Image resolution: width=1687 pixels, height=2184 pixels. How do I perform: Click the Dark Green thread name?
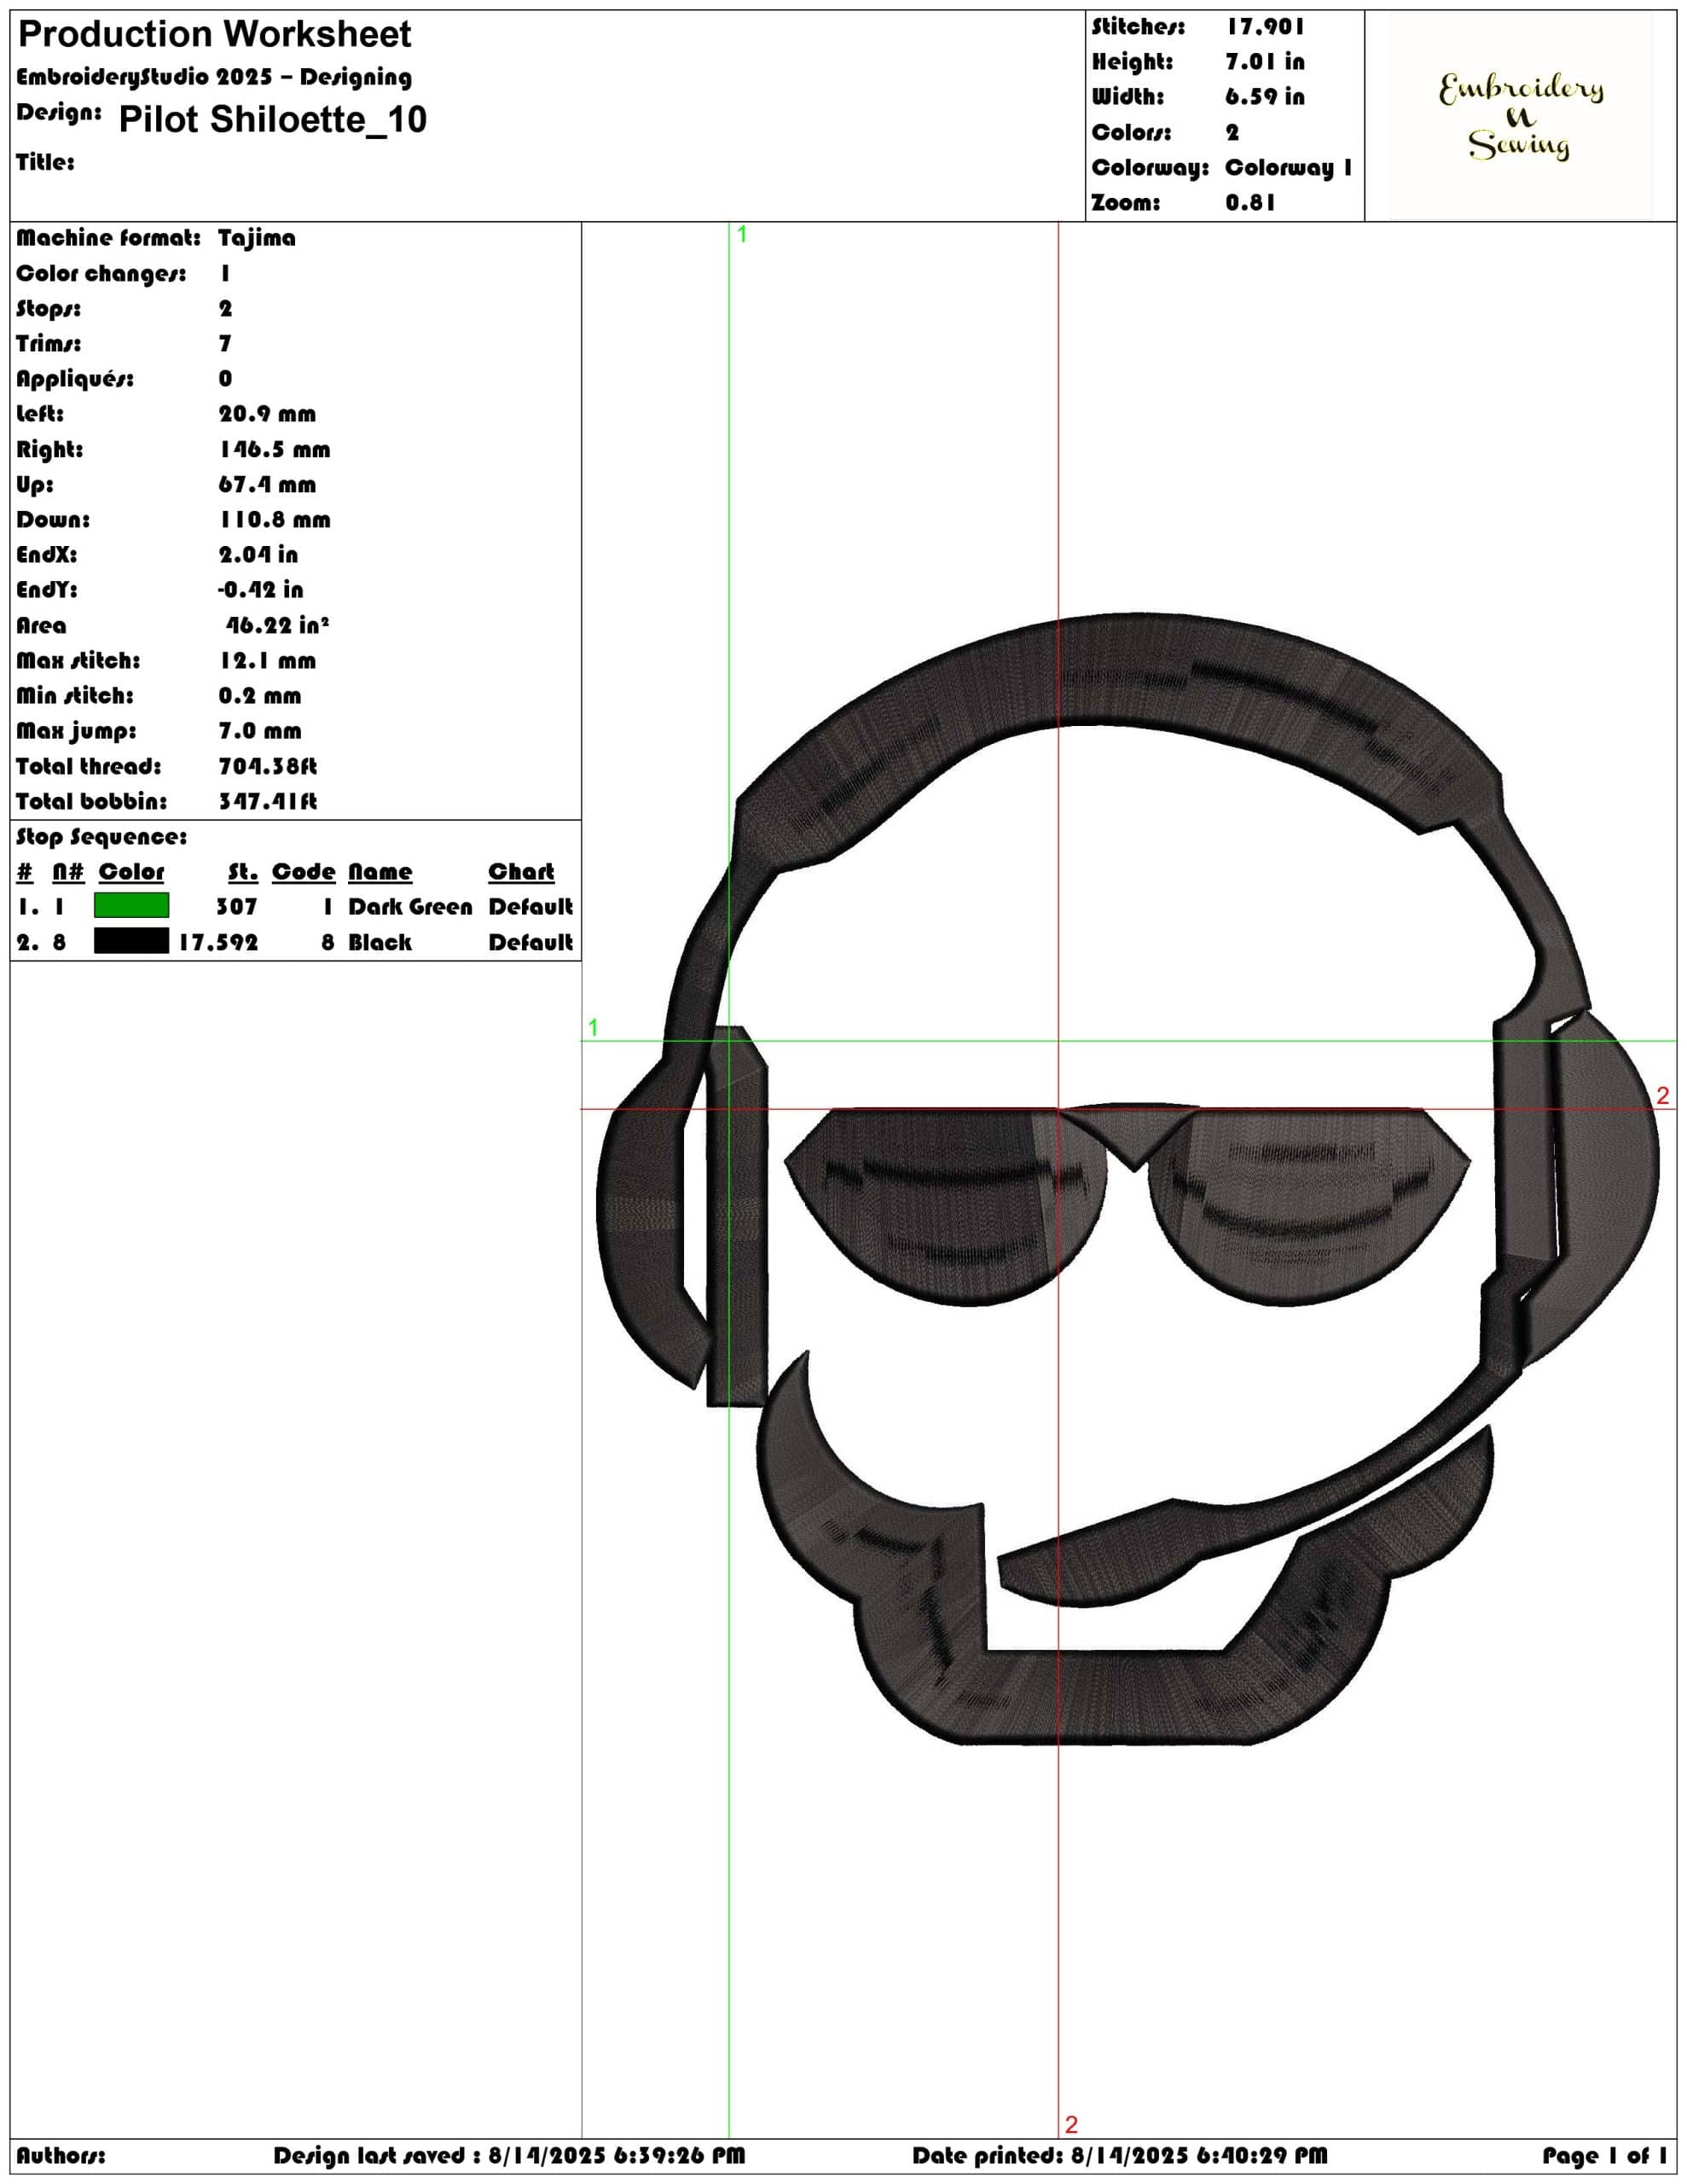click(x=410, y=906)
